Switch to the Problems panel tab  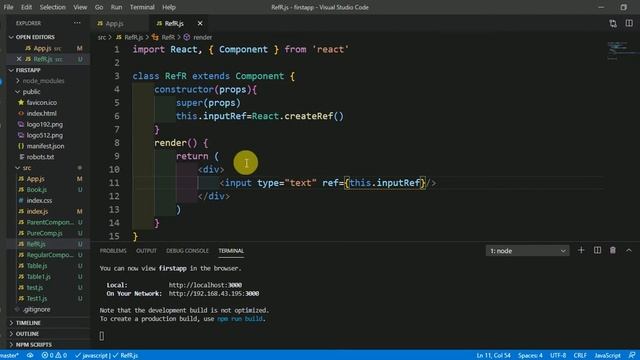[113, 251]
